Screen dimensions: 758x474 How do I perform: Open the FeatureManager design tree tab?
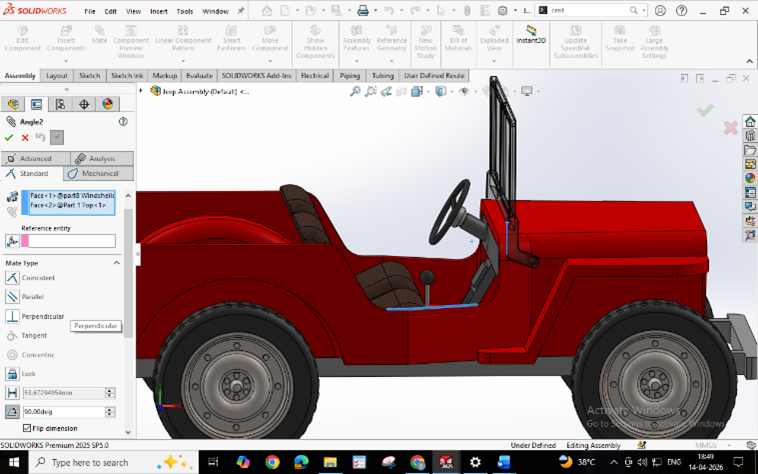pos(13,104)
